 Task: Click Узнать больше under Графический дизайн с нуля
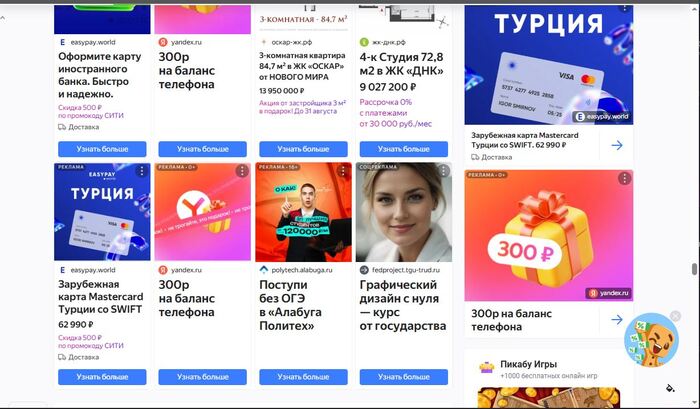pyautogui.click(x=404, y=377)
